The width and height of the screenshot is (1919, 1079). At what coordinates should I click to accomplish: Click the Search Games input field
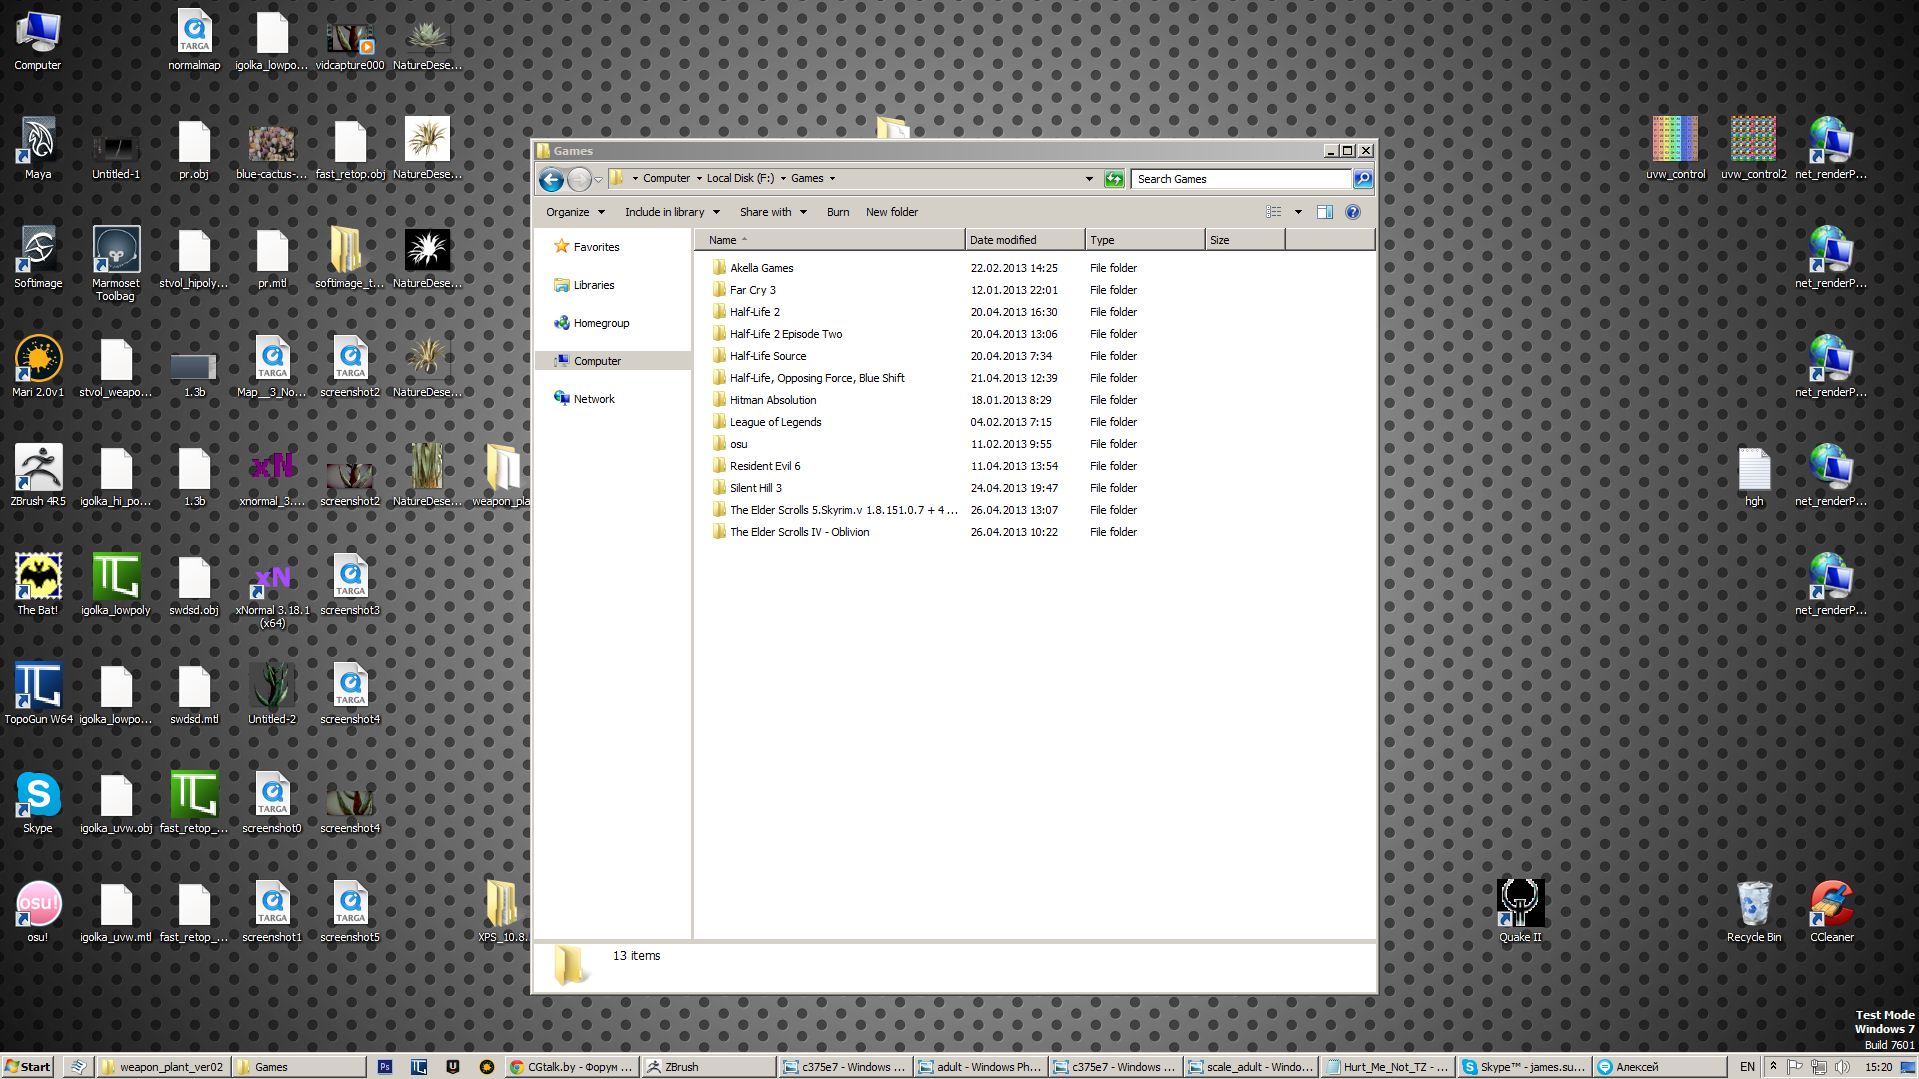pyautogui.click(x=1240, y=179)
